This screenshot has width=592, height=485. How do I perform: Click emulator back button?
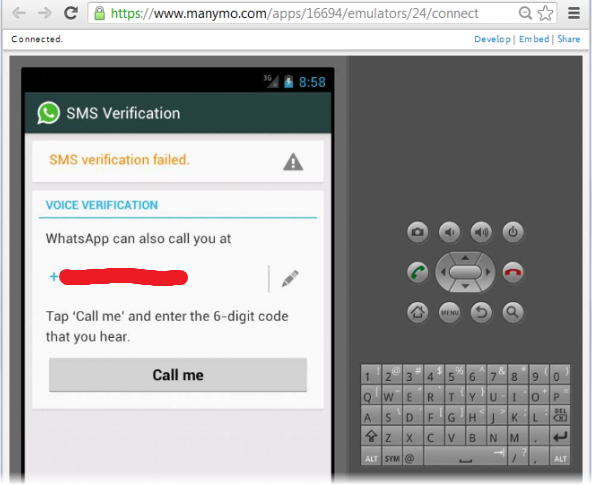481,312
